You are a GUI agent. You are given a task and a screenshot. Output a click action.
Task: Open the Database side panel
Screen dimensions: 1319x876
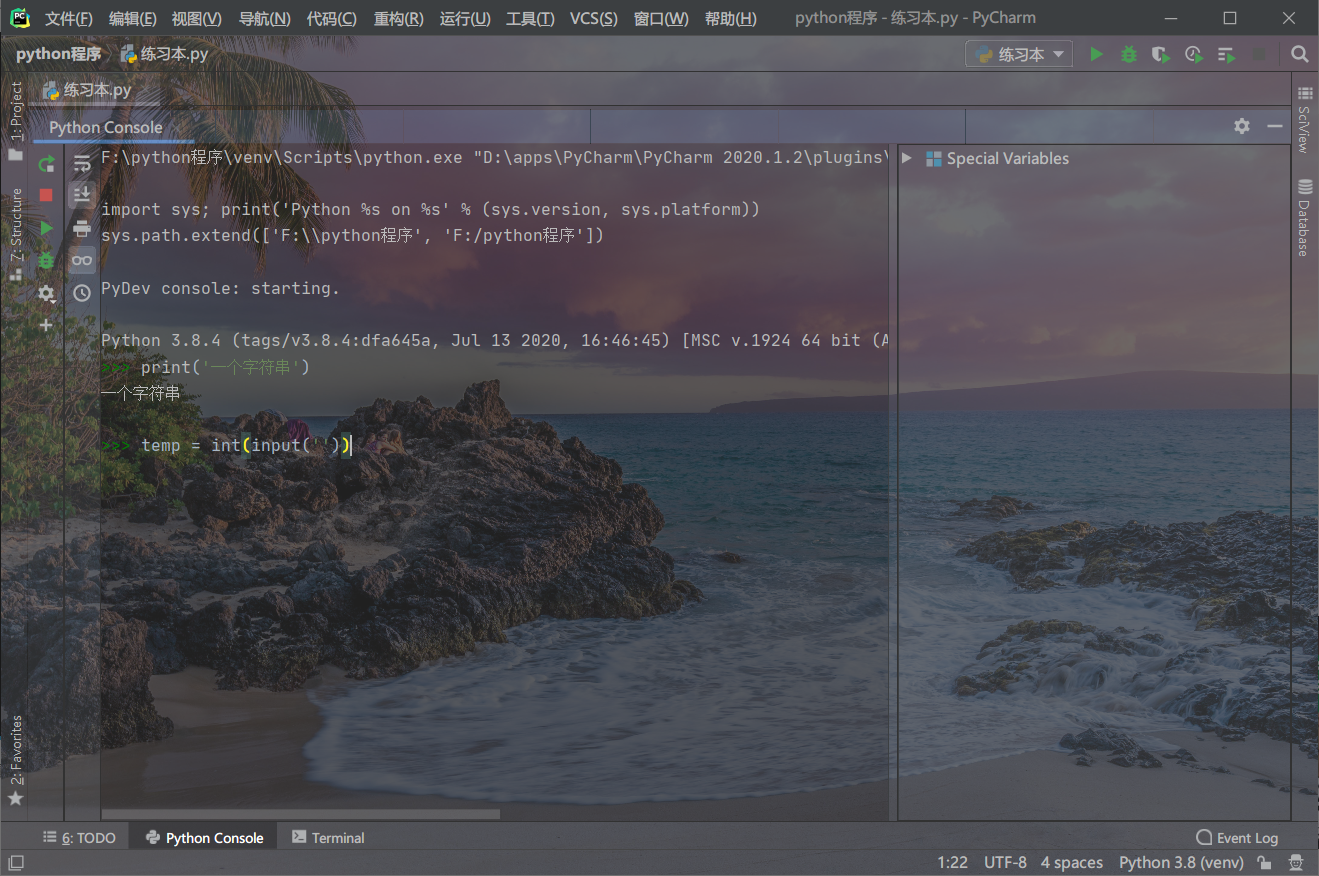click(1304, 217)
